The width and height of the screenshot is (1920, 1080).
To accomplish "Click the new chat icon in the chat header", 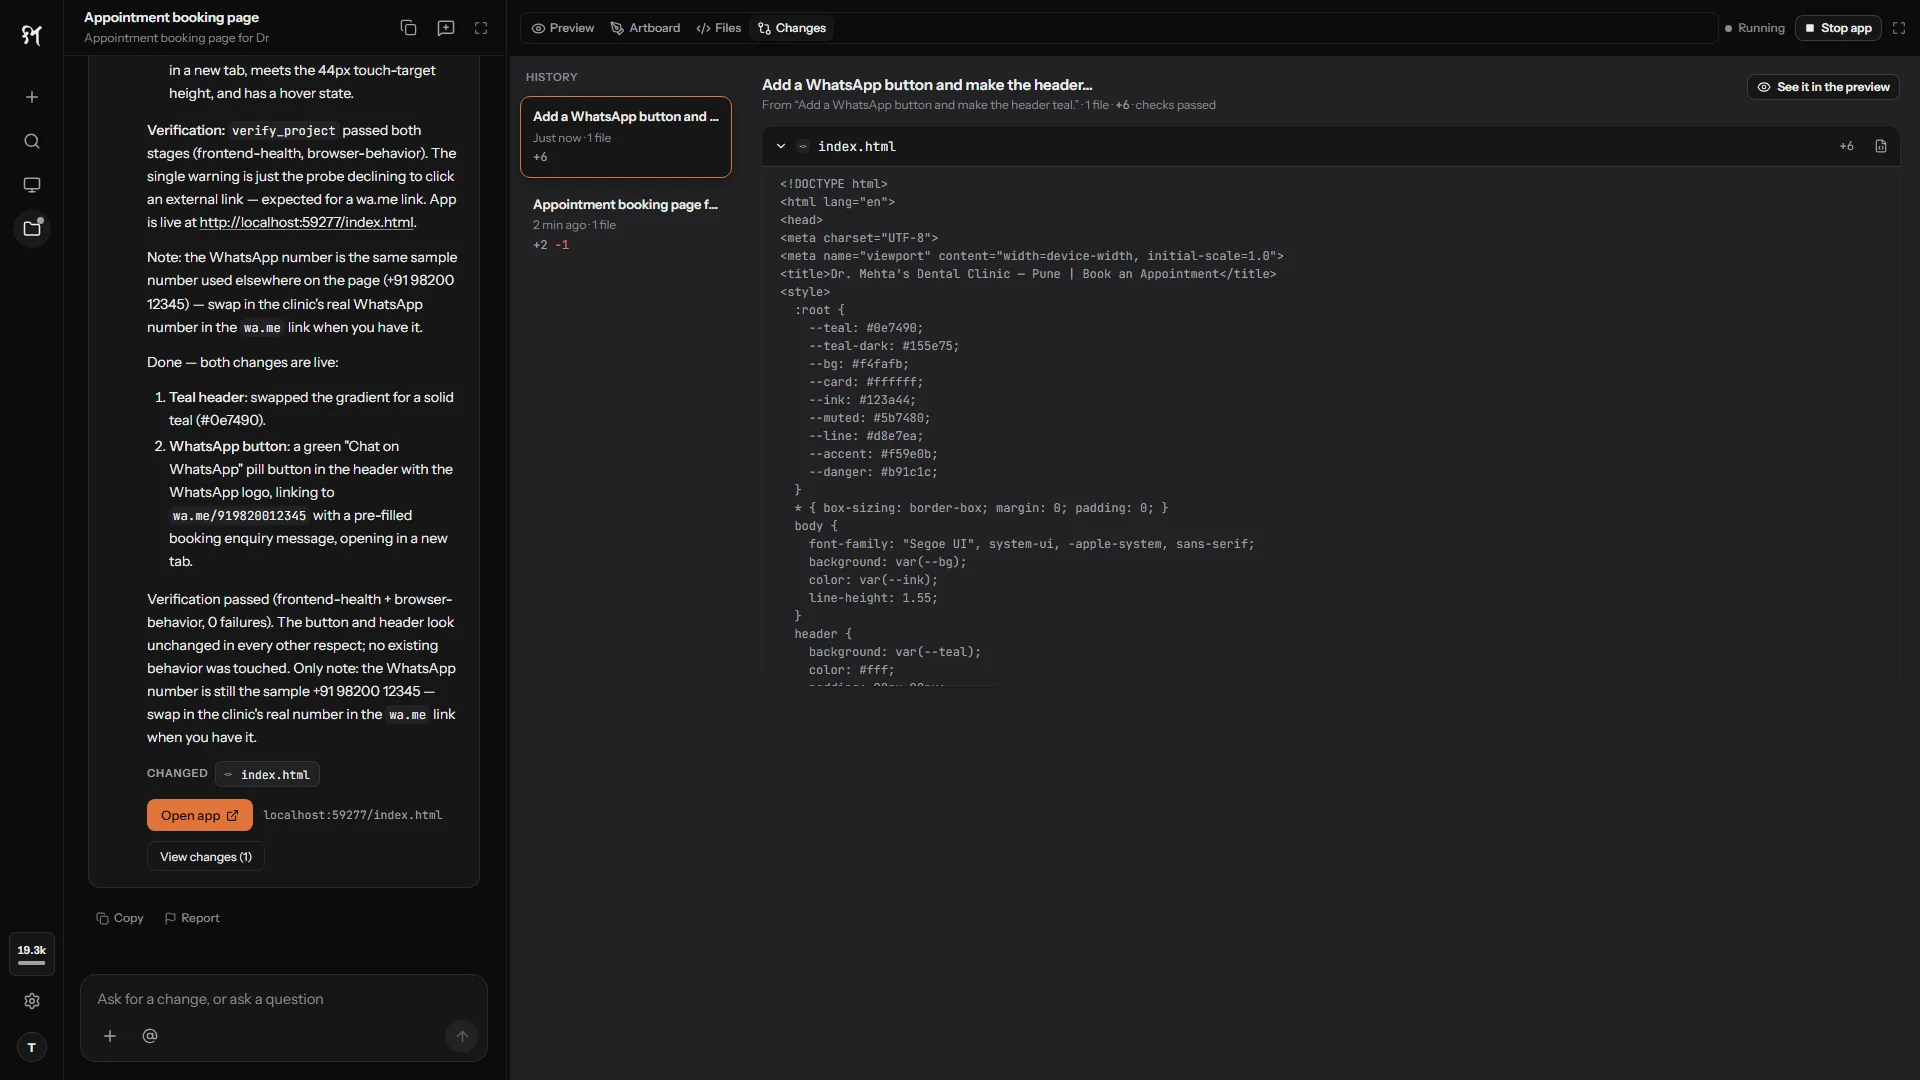I will point(446,28).
